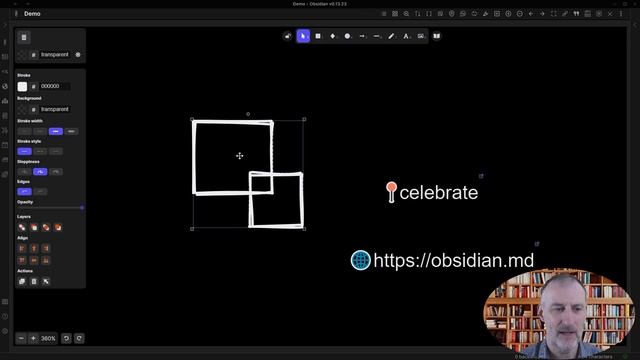Click the Undo button

(x=66, y=338)
